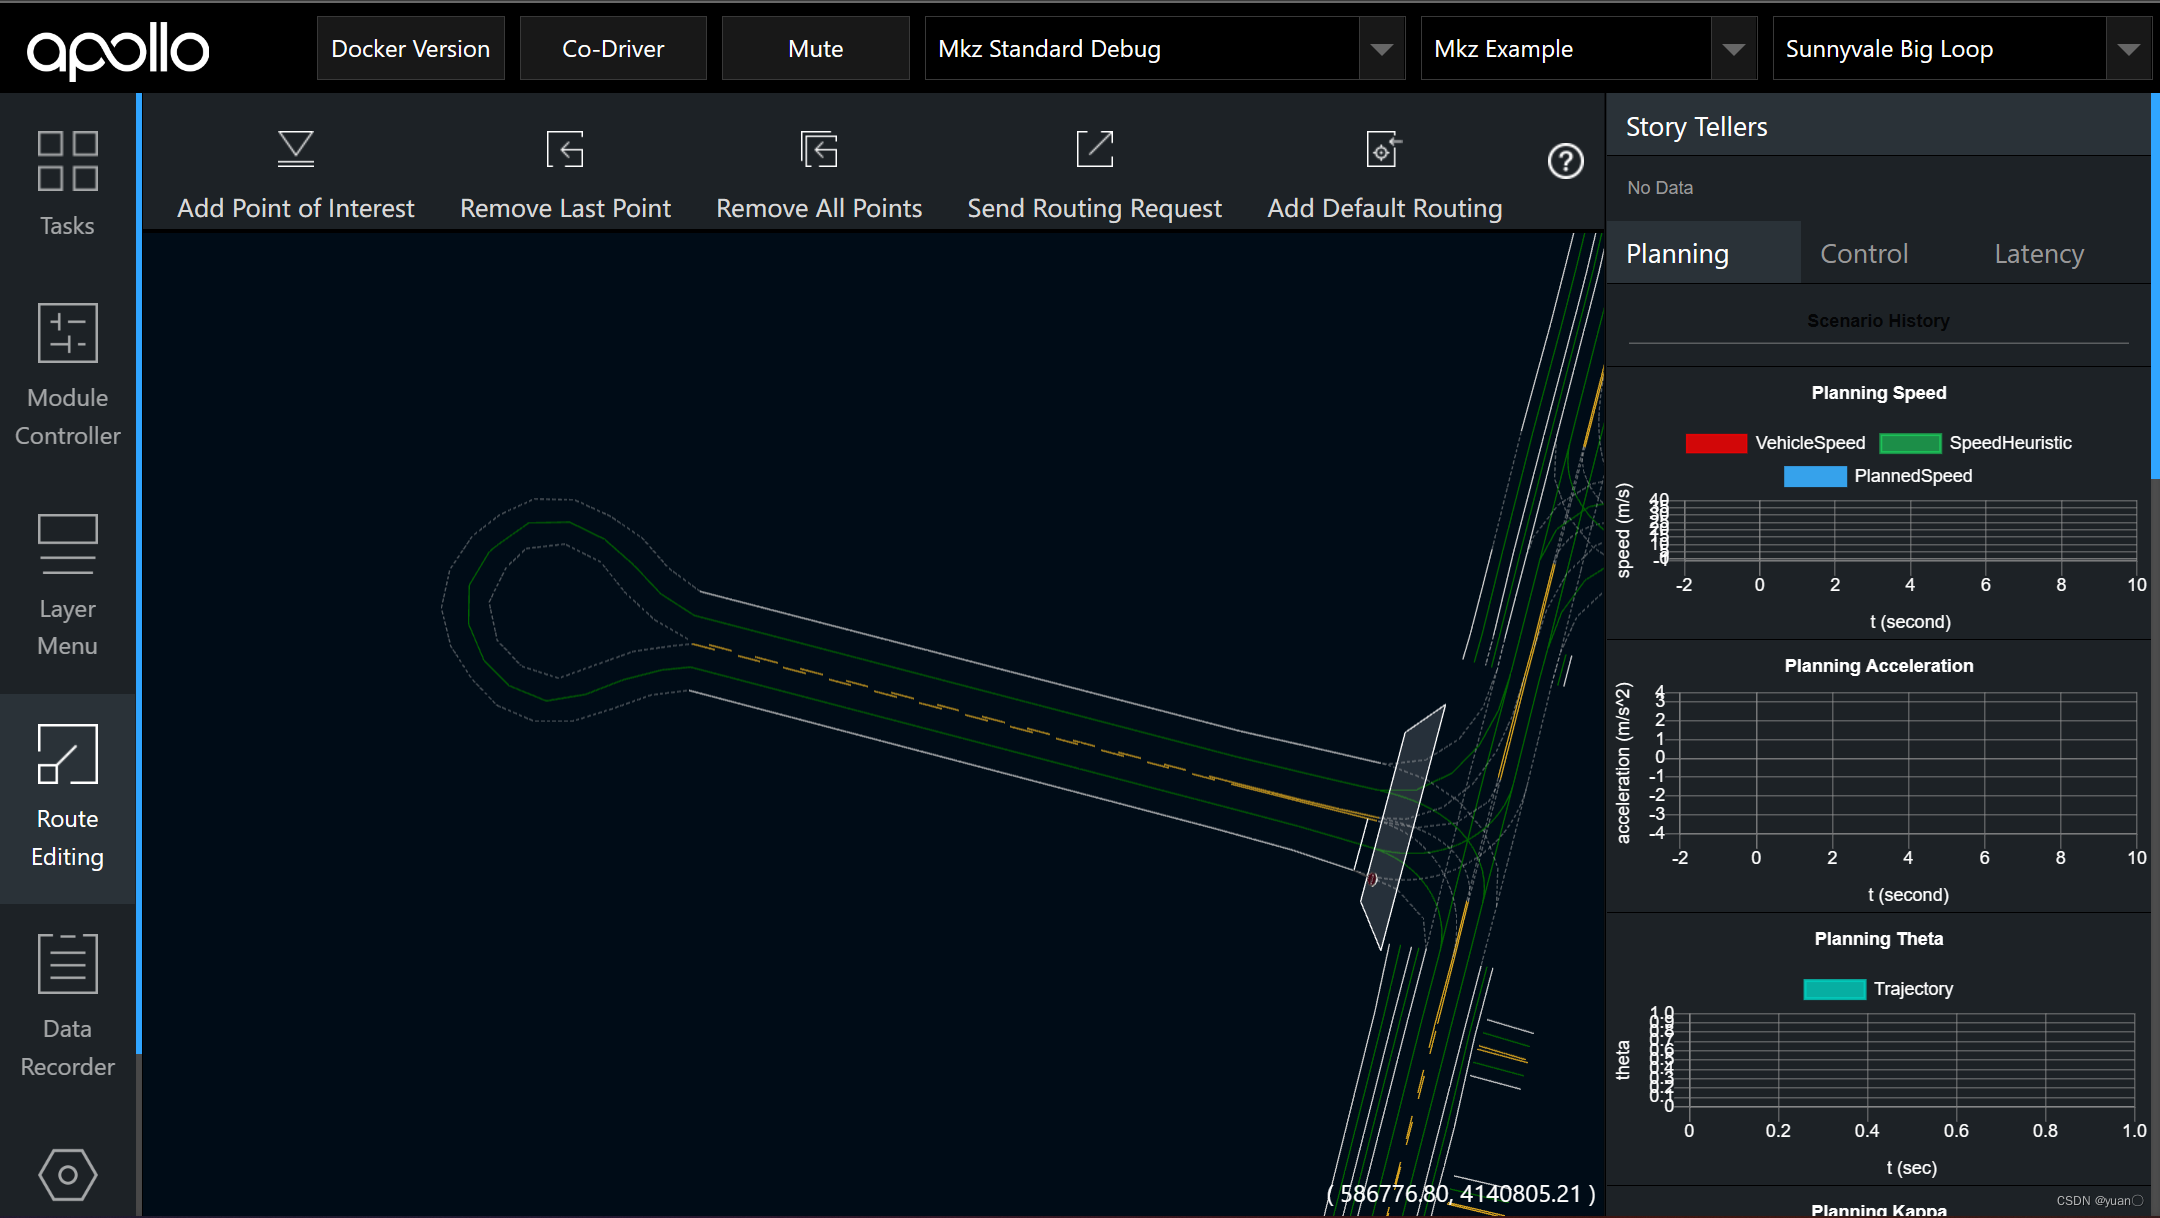Toggle the SpeedHeuristic green legend swatch
This screenshot has width=2160, height=1218.
pyautogui.click(x=1910, y=443)
